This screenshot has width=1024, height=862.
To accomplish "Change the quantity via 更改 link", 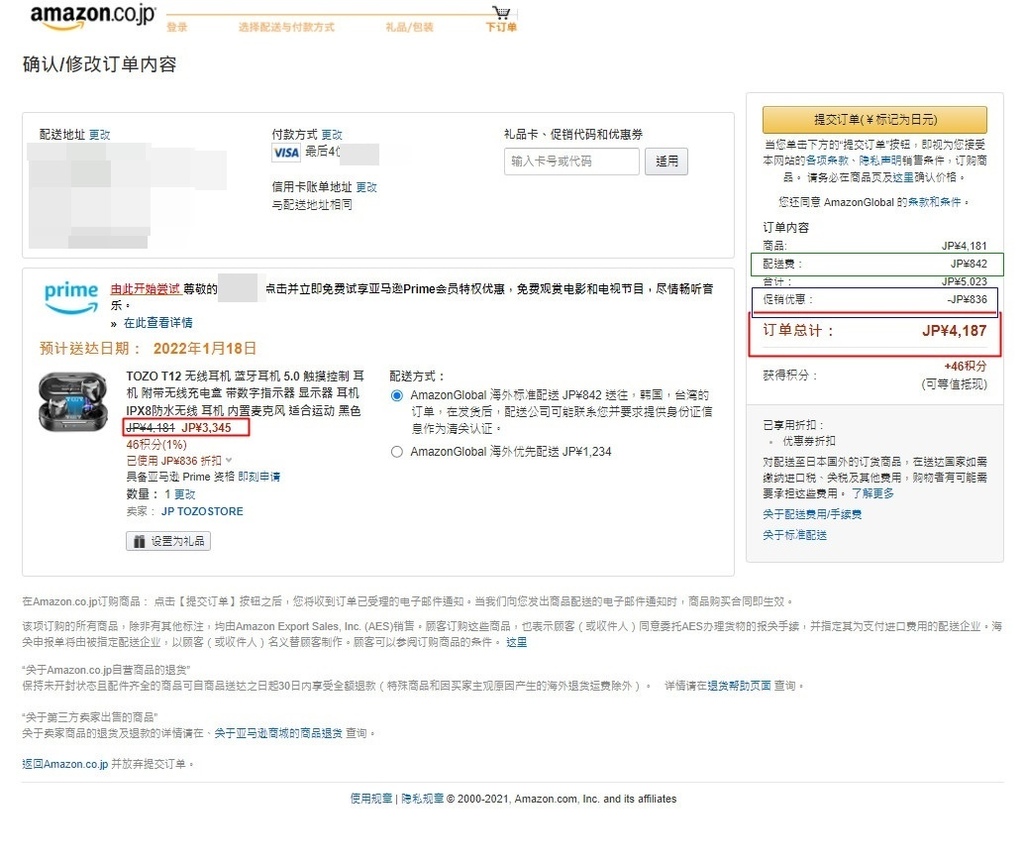I will pos(185,494).
